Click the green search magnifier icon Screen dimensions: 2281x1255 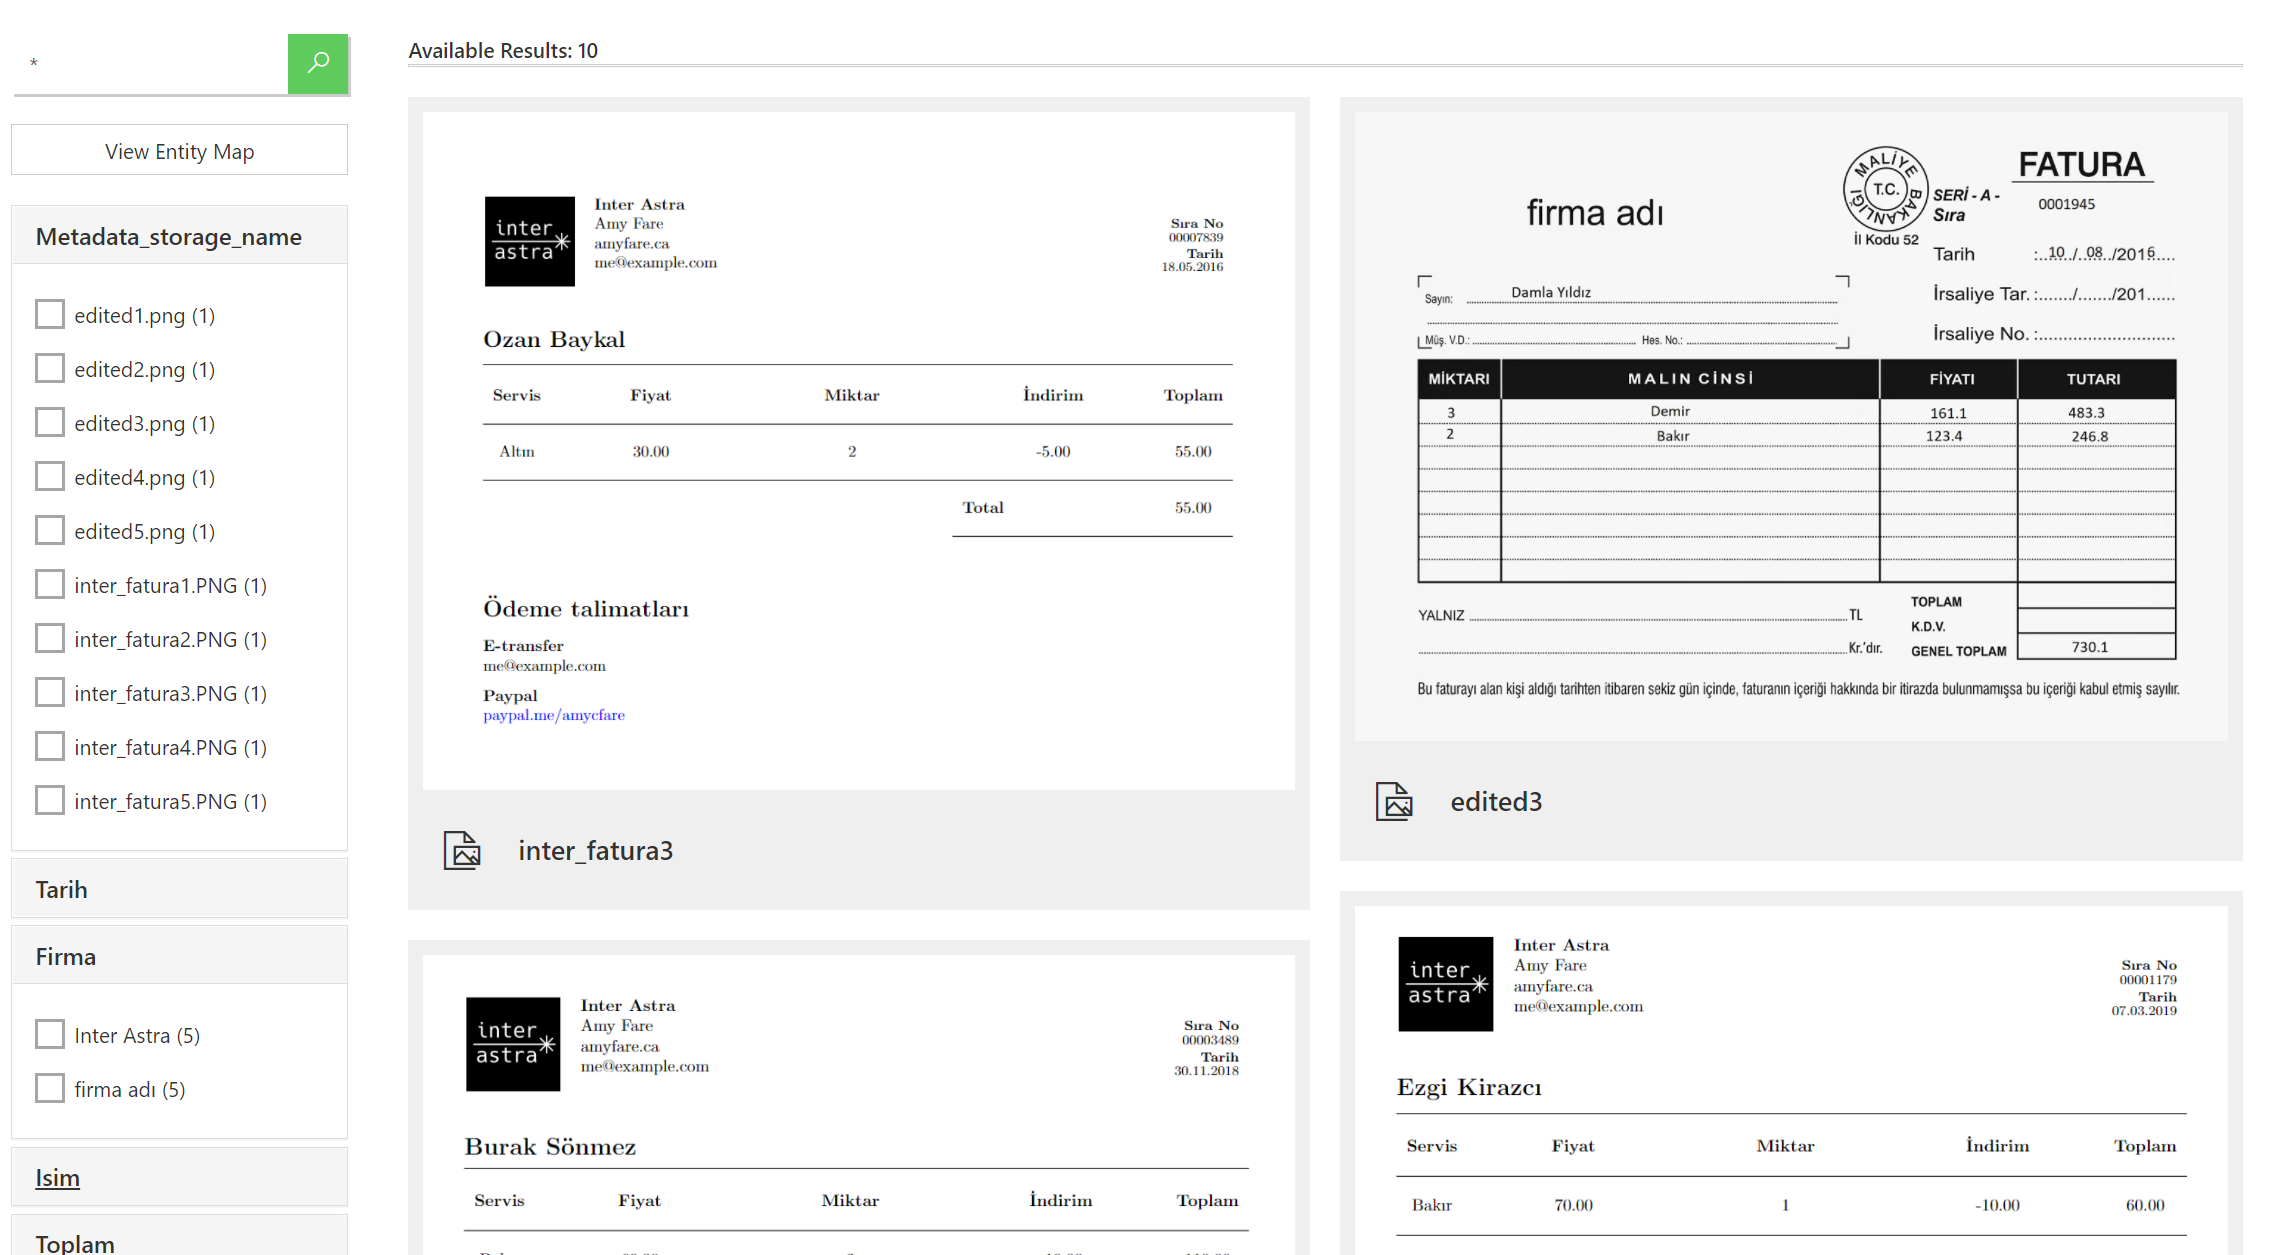[x=317, y=63]
